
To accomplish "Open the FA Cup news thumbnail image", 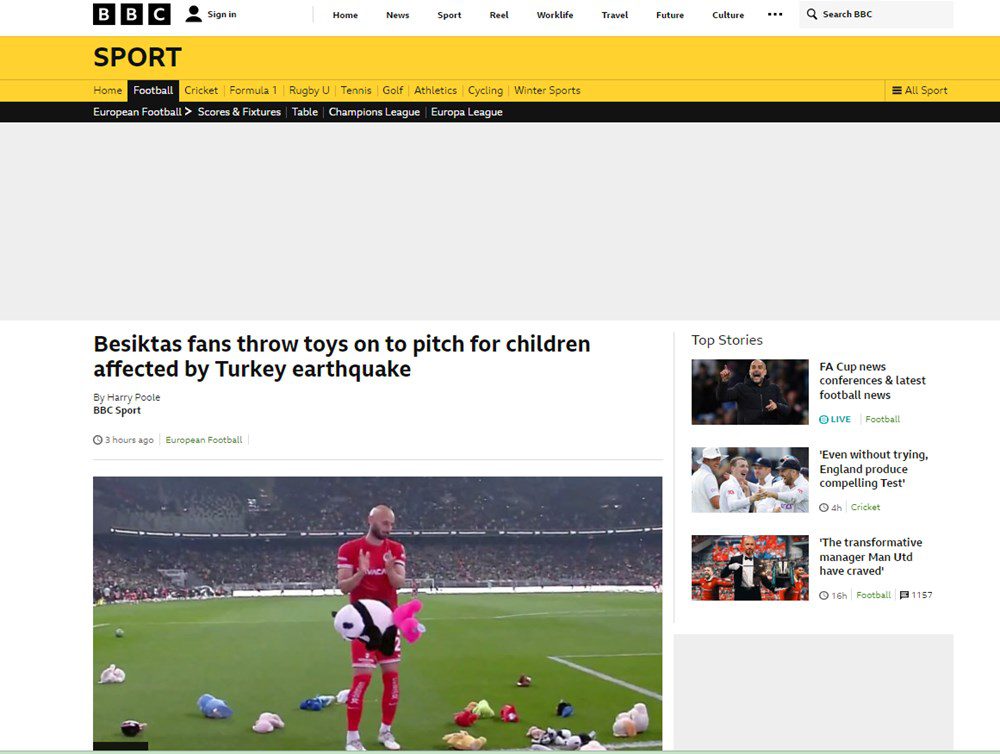I will (750, 392).
